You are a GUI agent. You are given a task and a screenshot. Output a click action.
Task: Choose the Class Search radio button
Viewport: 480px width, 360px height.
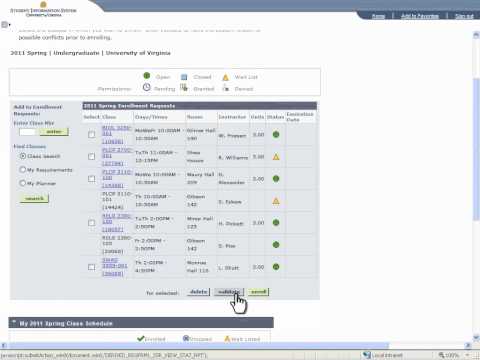pyautogui.click(x=23, y=156)
